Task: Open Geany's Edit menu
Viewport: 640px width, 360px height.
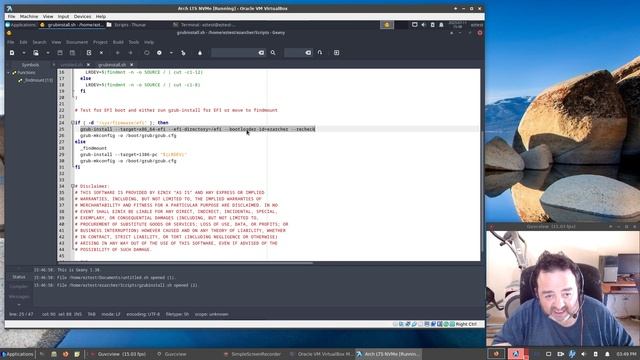Action: 23,42
